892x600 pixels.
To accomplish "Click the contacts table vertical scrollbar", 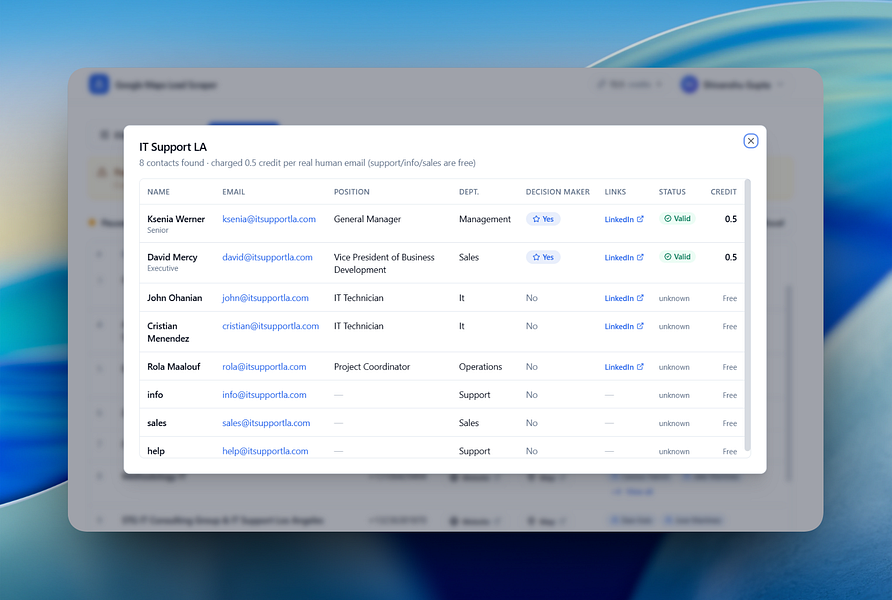I will pyautogui.click(x=748, y=316).
